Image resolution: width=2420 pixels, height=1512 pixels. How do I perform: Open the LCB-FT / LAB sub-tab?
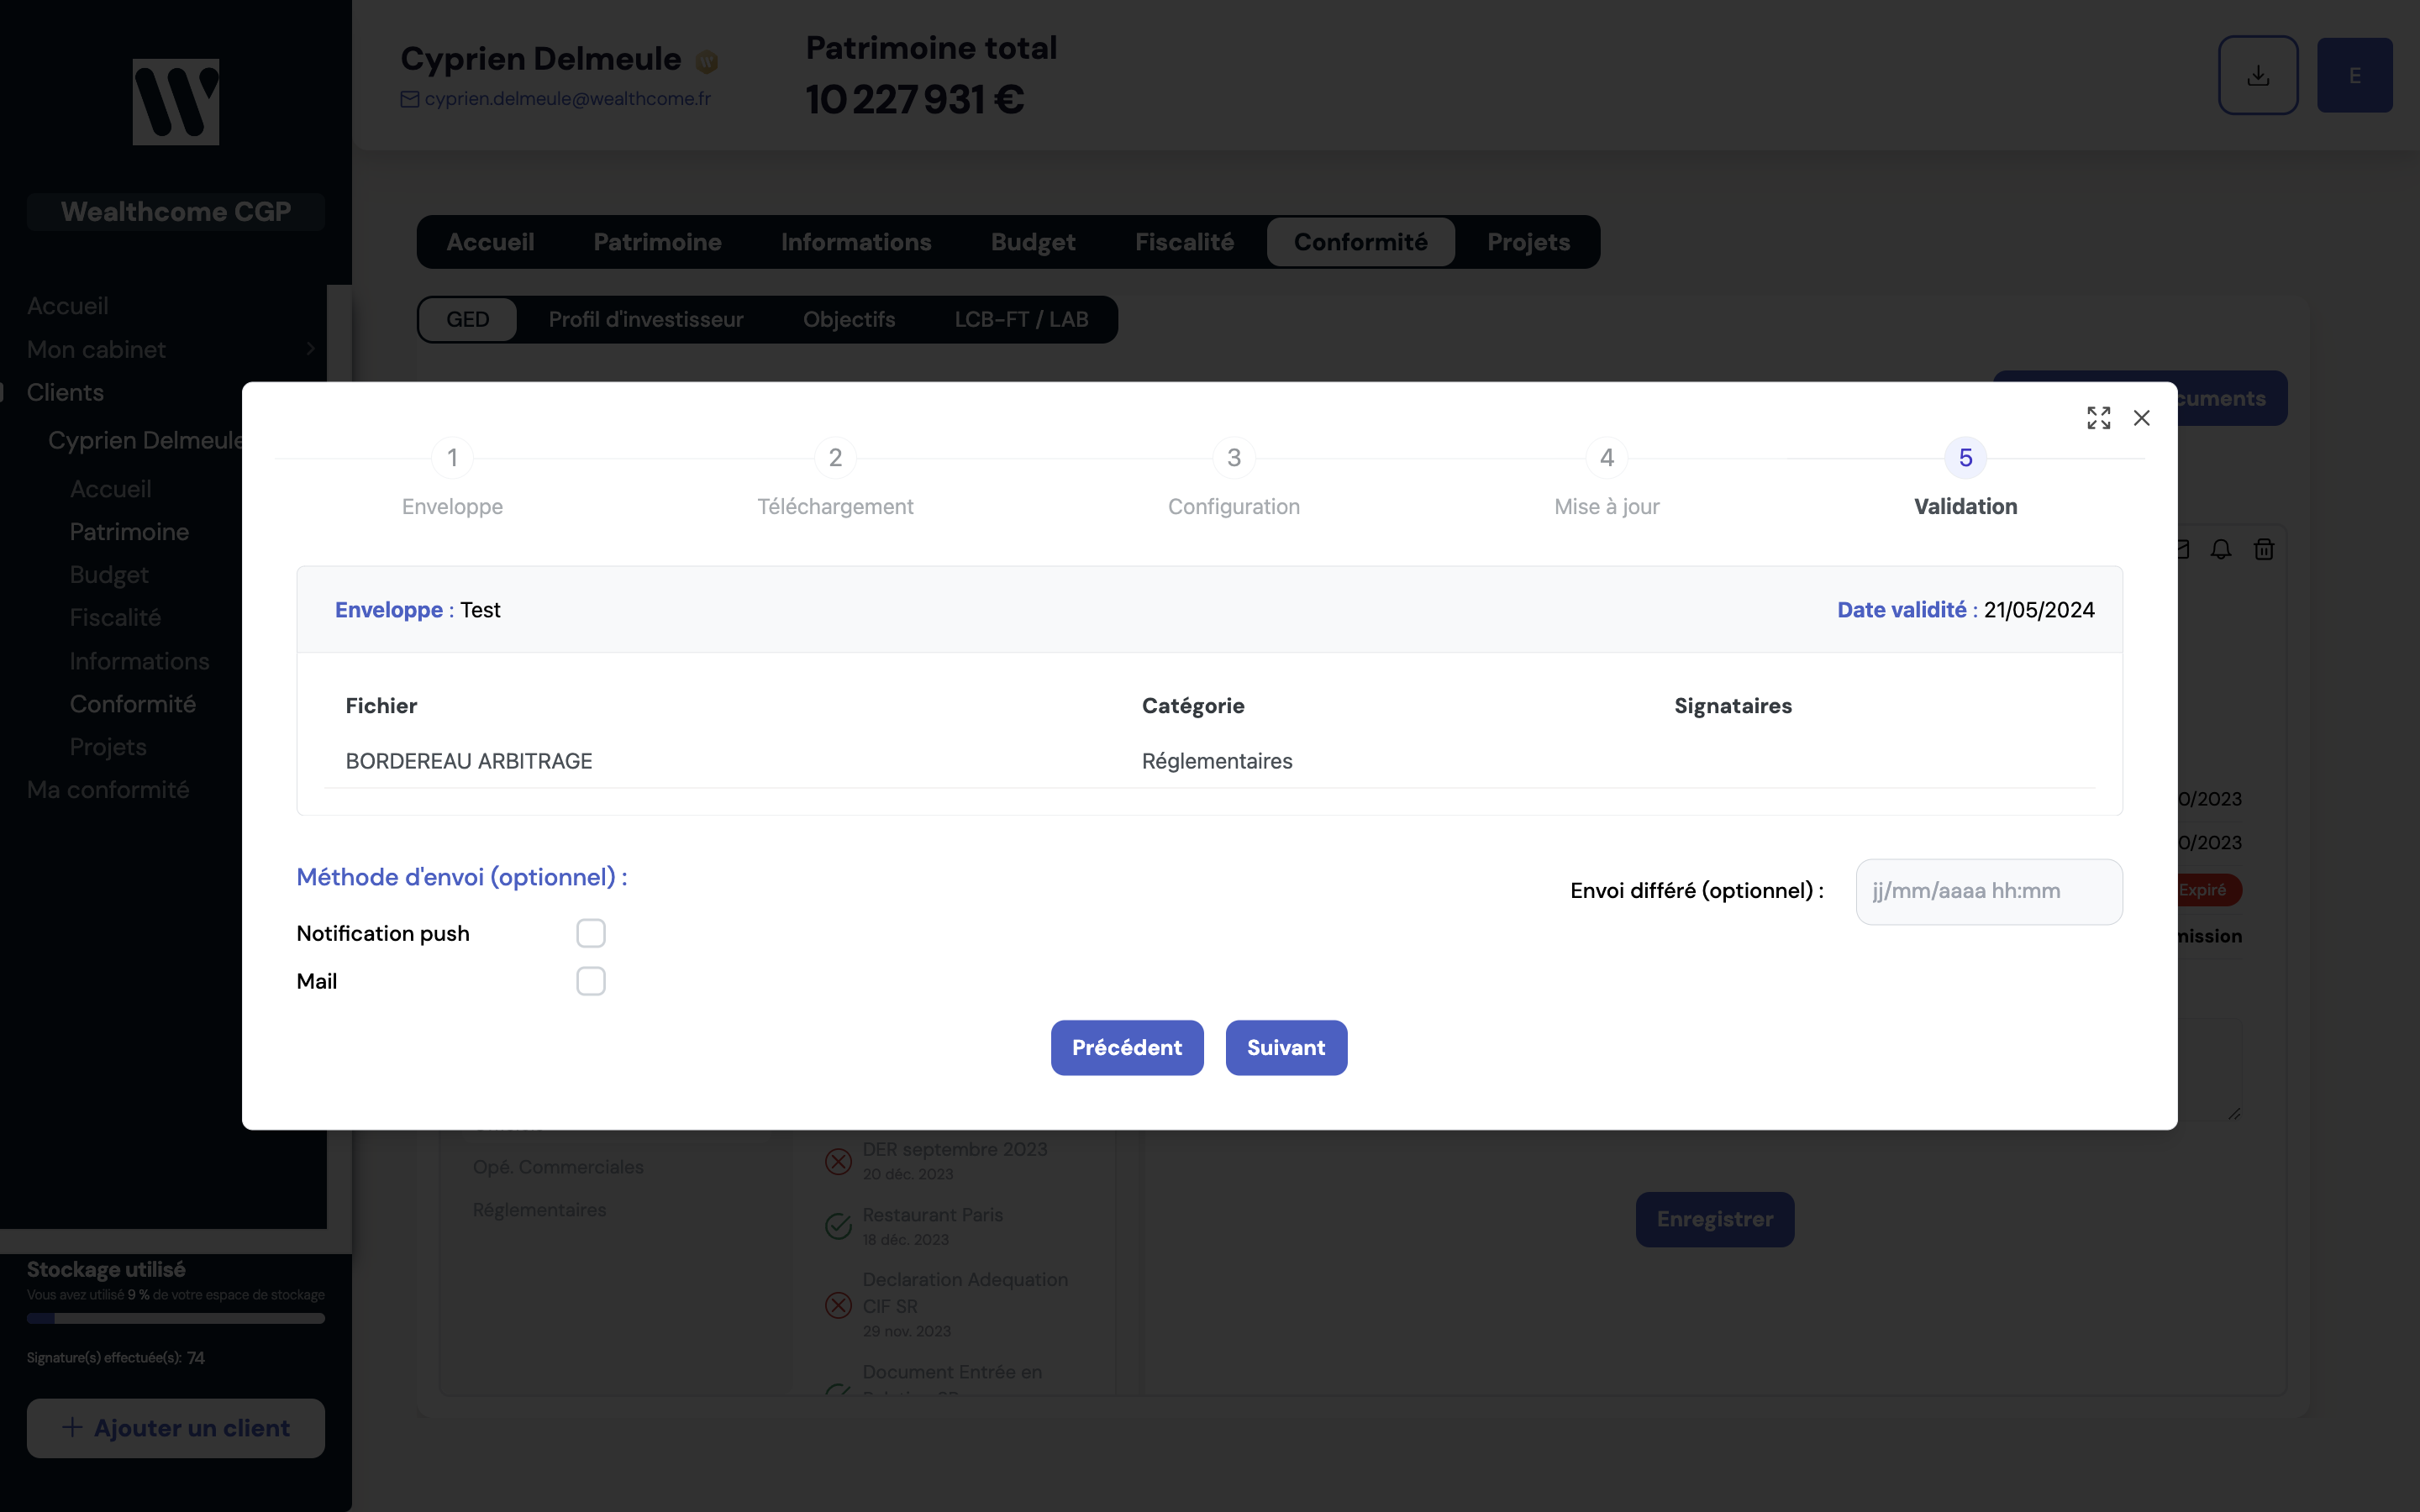[1021, 319]
